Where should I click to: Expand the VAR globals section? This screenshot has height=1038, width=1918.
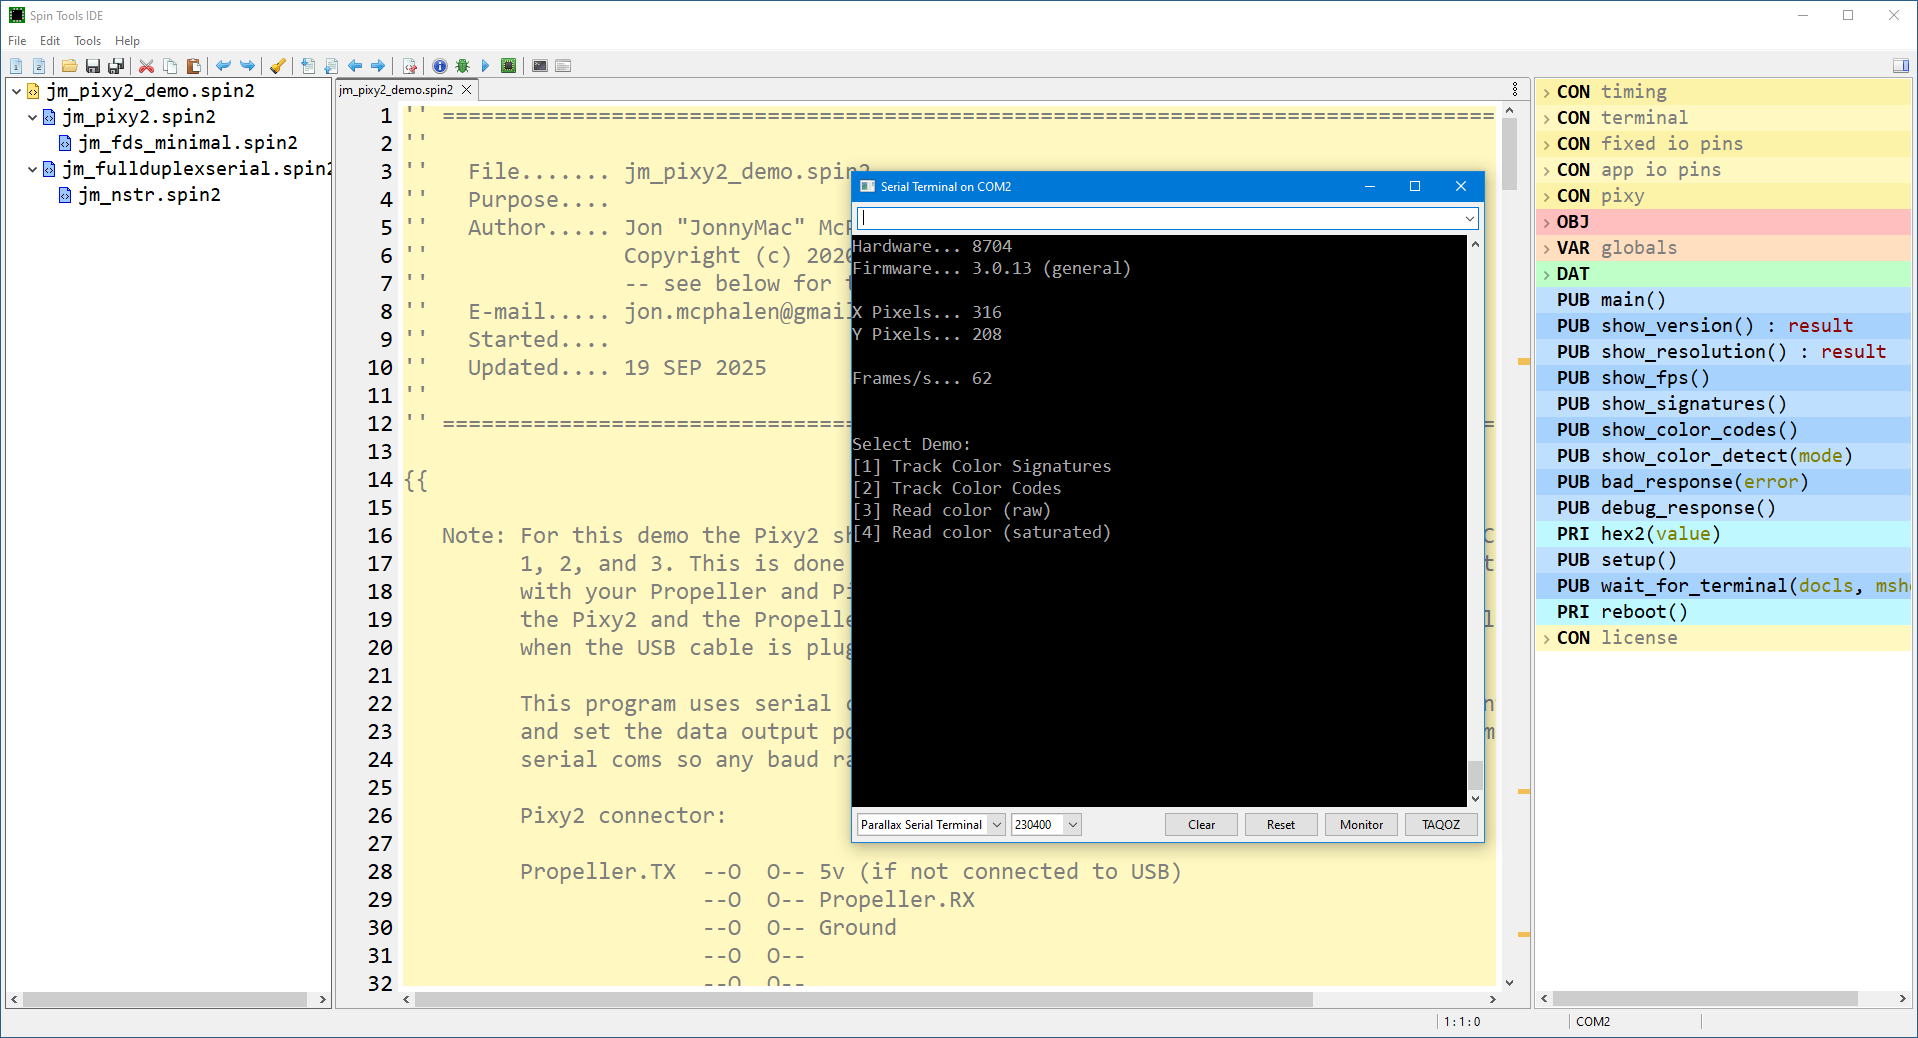click(1546, 248)
